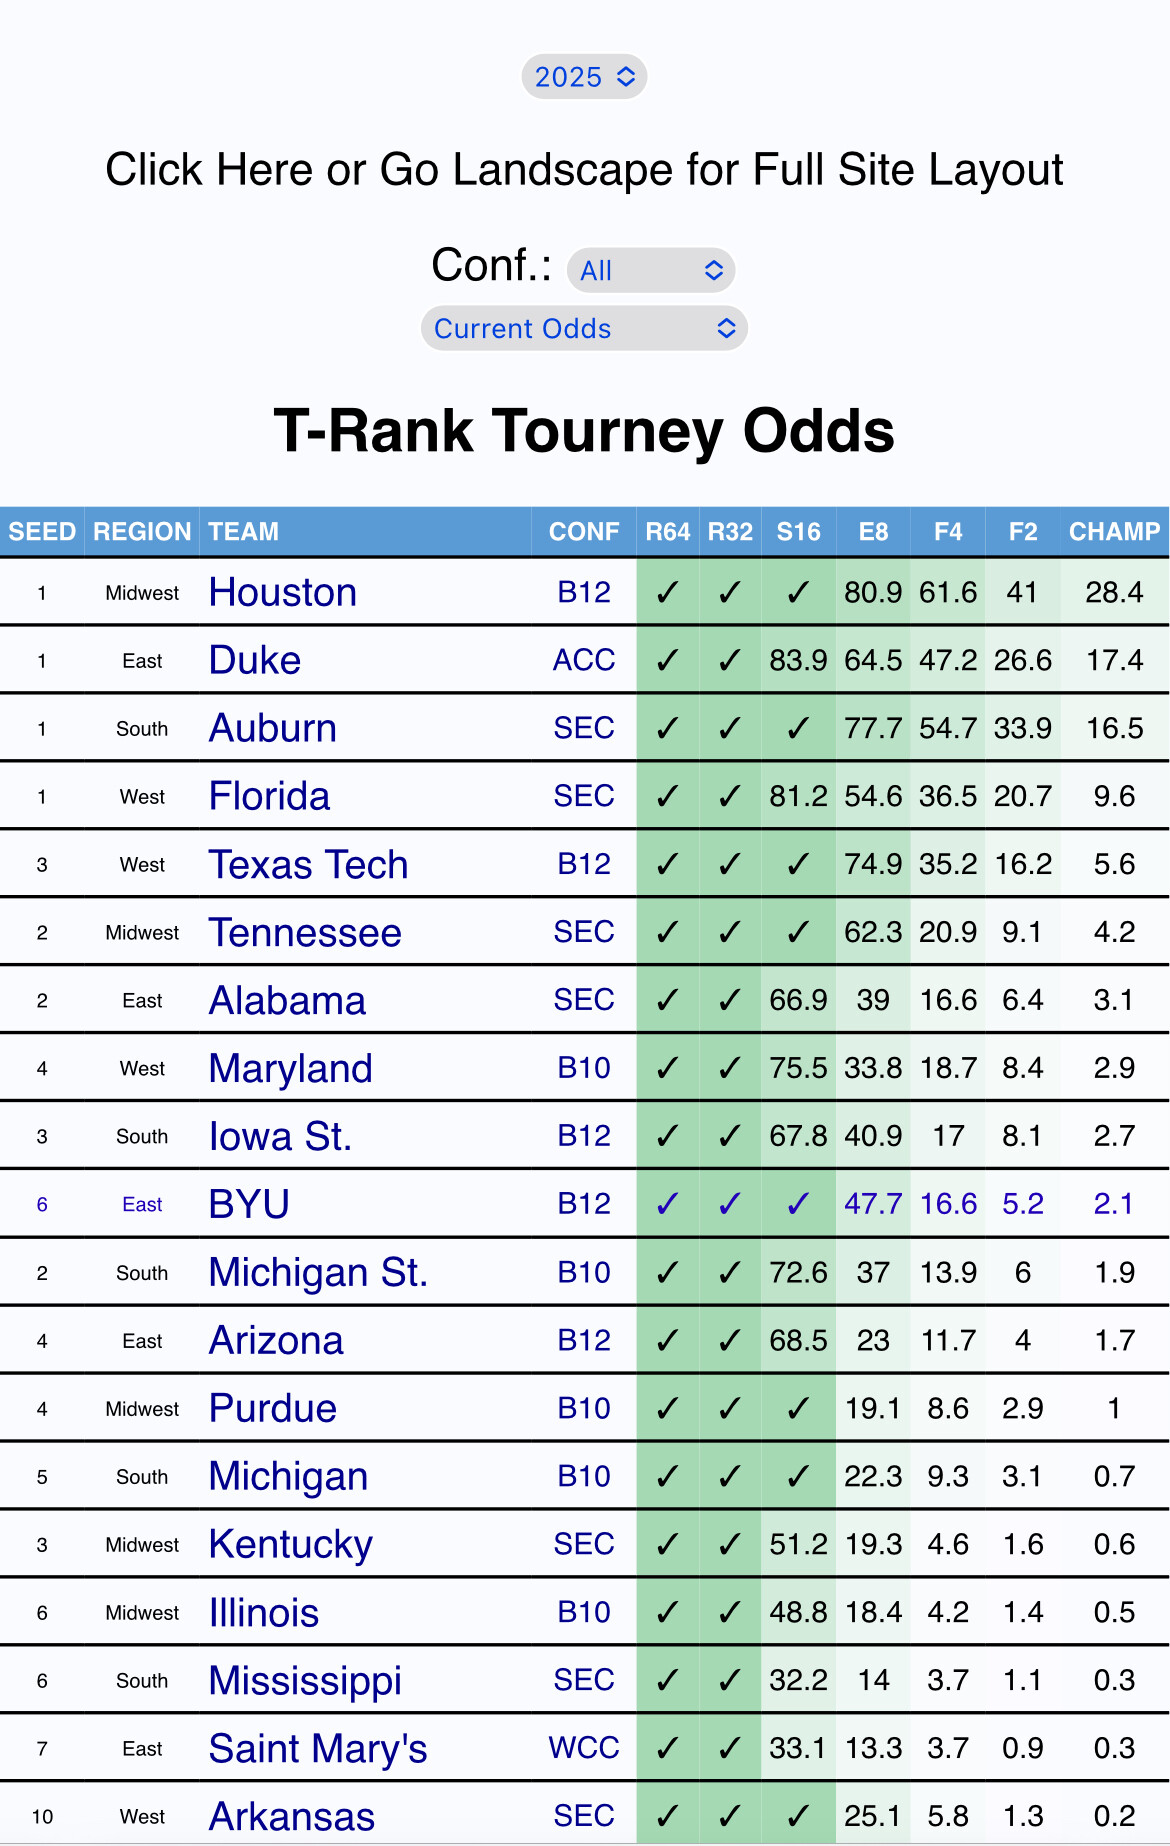
Task: Click Auburn's S16 checkmark
Action: tap(798, 729)
